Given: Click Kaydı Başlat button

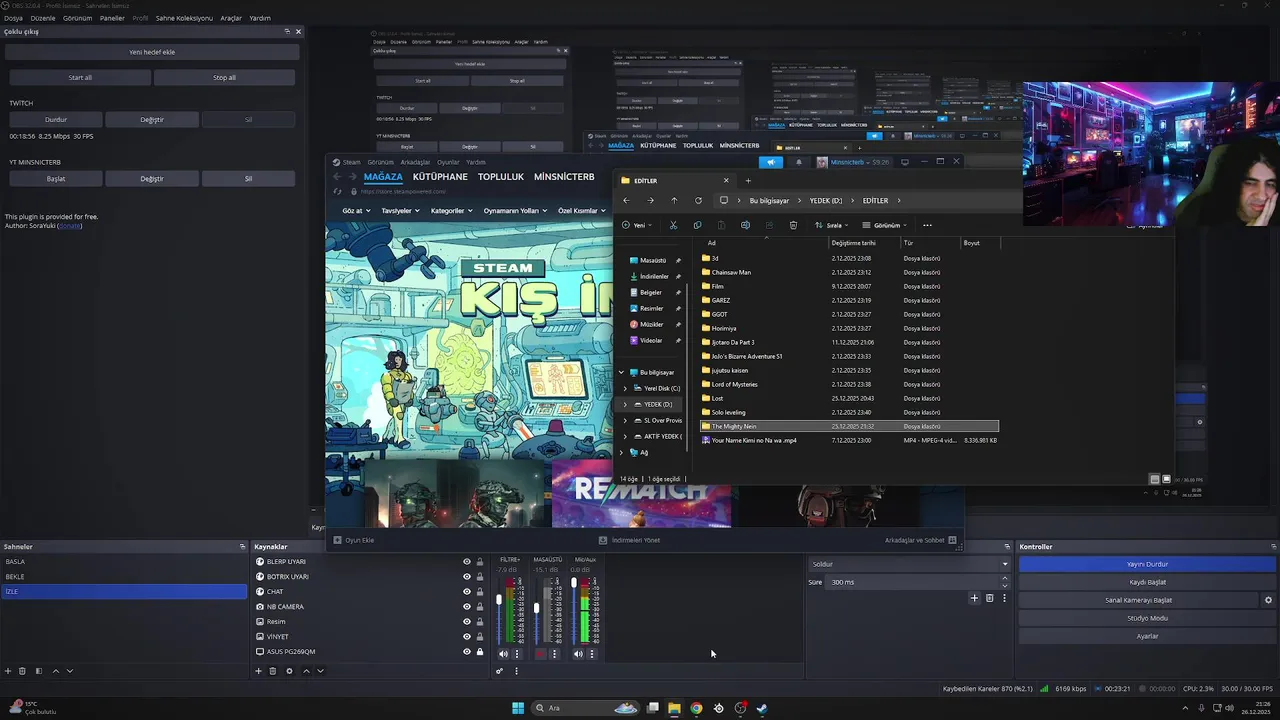Looking at the screenshot, I should pyautogui.click(x=1147, y=582).
